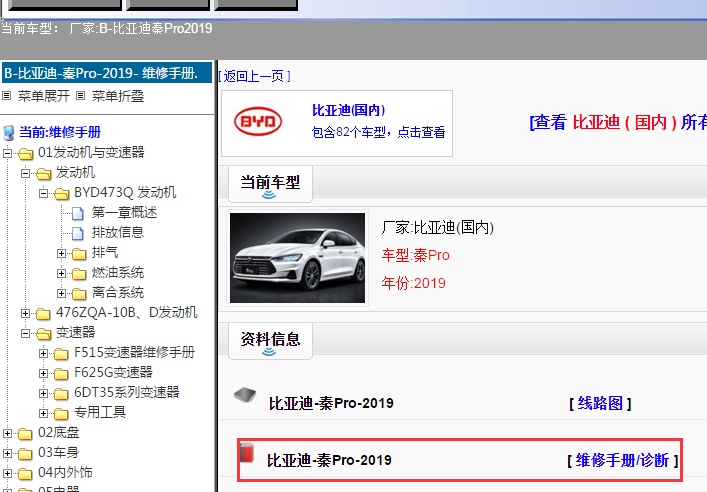Viewport: 707px width, 492px height.
Task: Select the B-比亚迪-秦Pro-2019-维修手册 header
Action: click(107, 73)
